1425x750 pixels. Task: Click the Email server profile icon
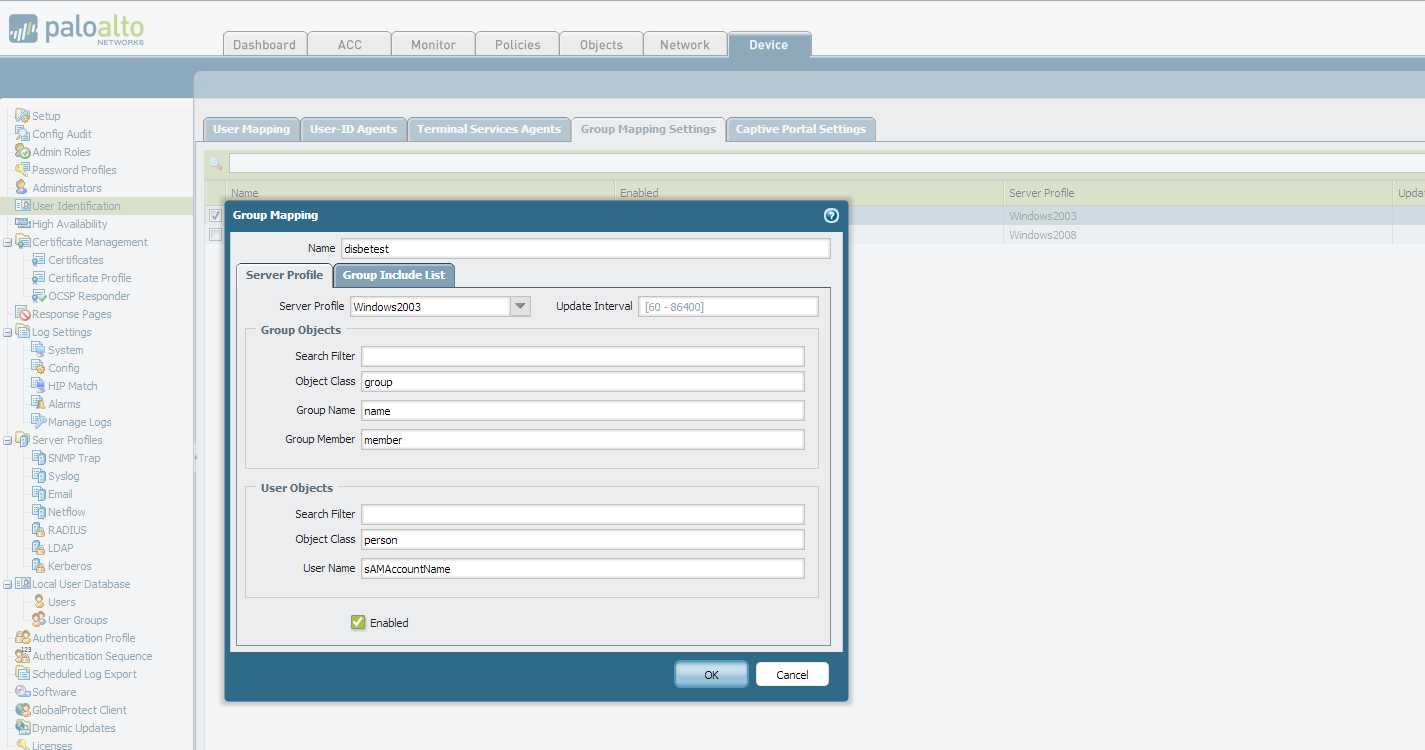click(39, 494)
